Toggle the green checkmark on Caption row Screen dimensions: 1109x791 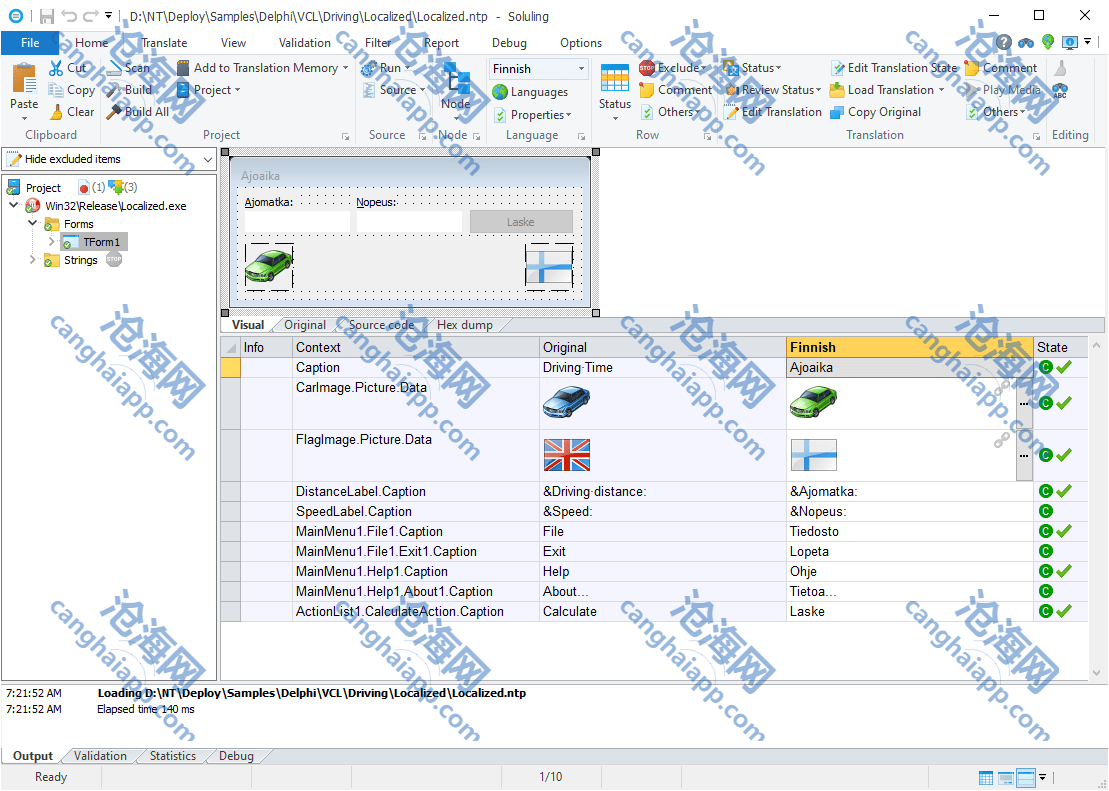click(x=1064, y=368)
